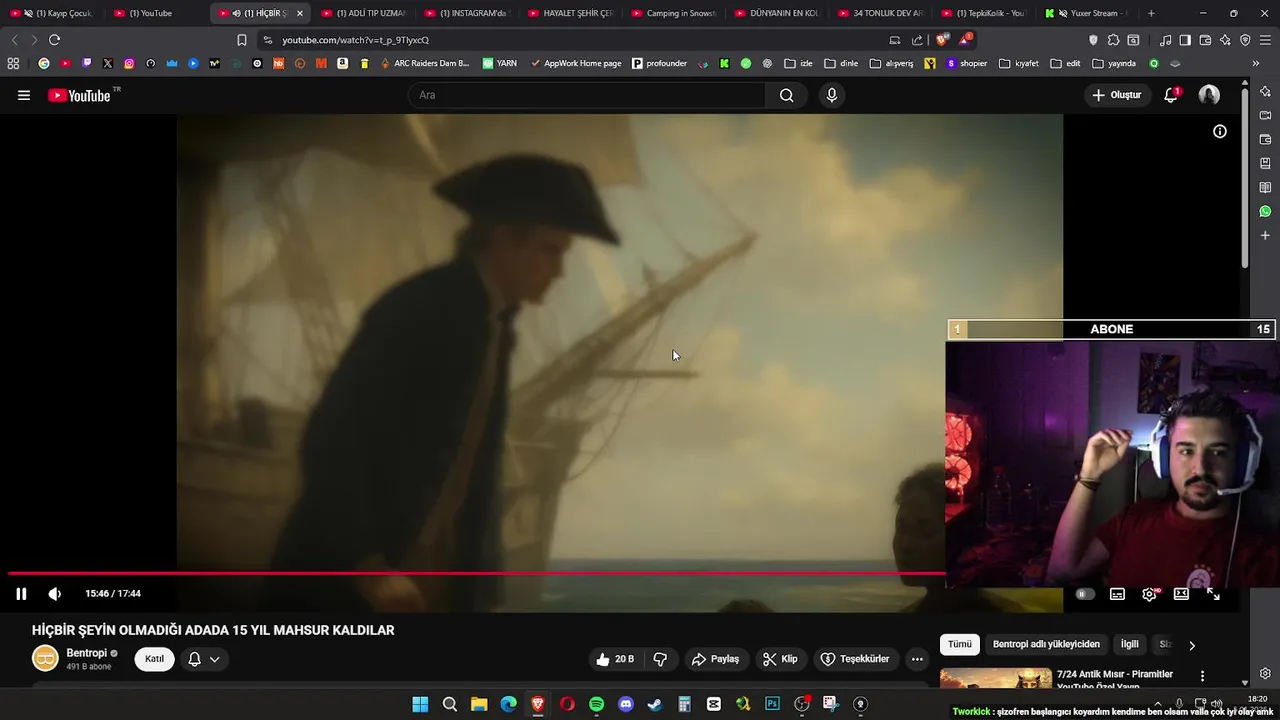Screen dimensions: 1280x720
Task: Like the video with 20 B likes
Action: [615, 659]
